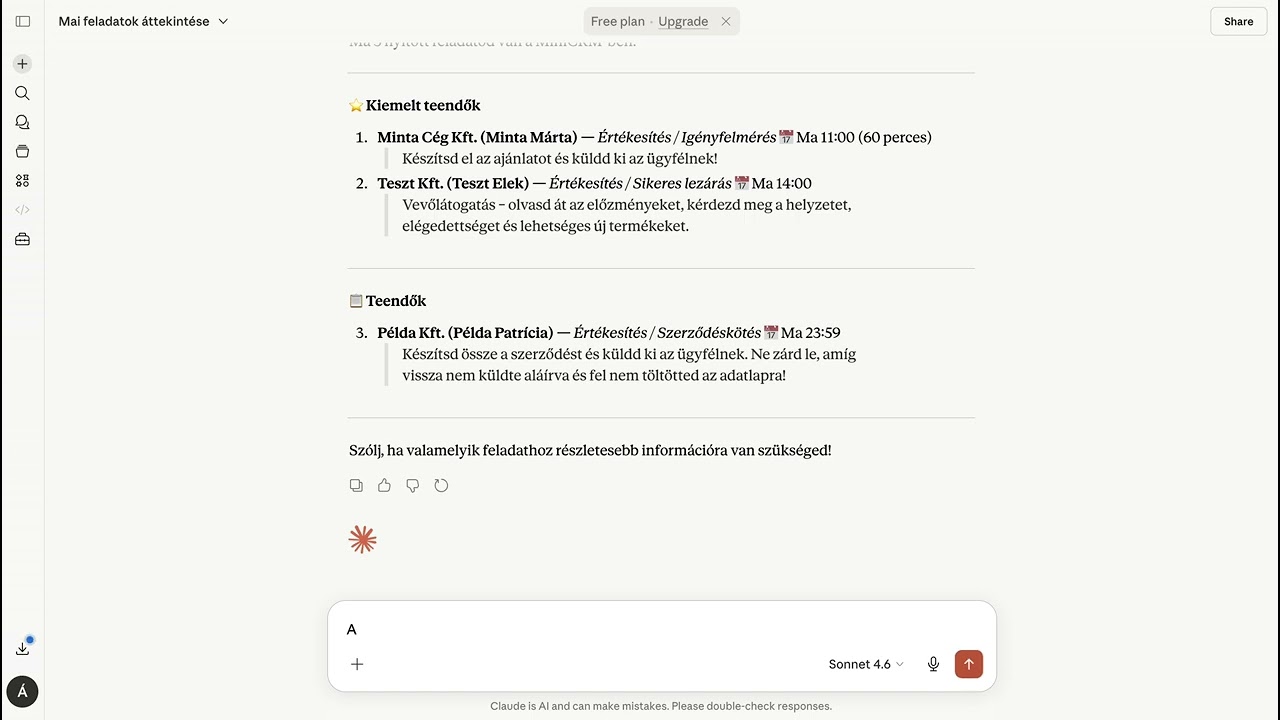The height and width of the screenshot is (720, 1280).
Task: Copy the response with copy icon
Action: pyautogui.click(x=356, y=485)
